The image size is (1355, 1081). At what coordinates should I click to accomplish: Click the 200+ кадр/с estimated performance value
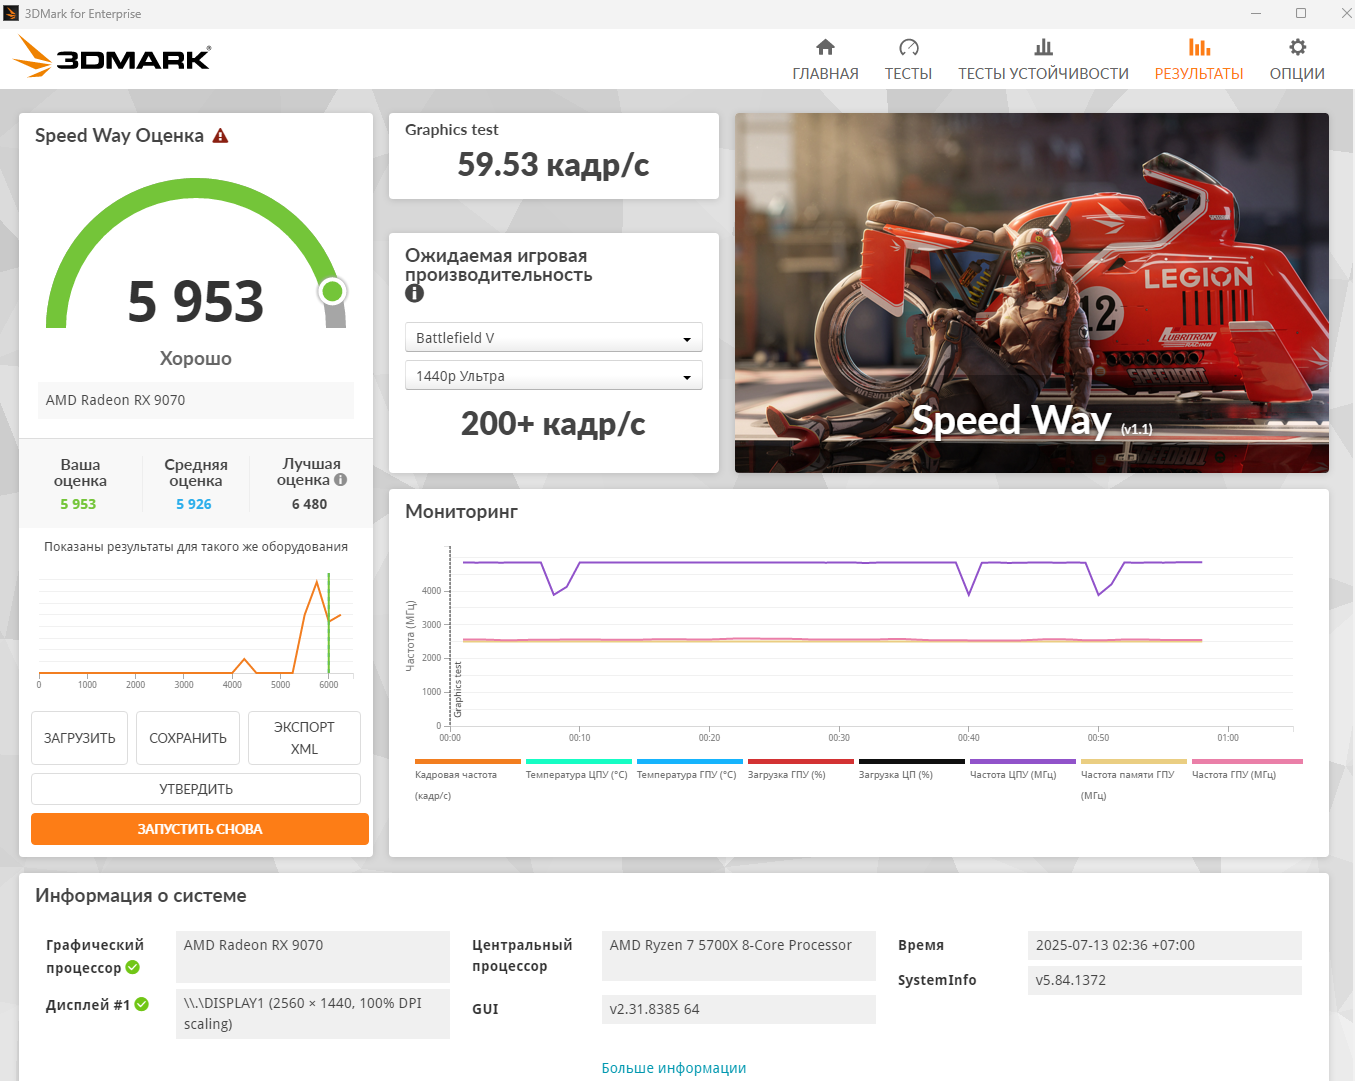pyautogui.click(x=554, y=424)
